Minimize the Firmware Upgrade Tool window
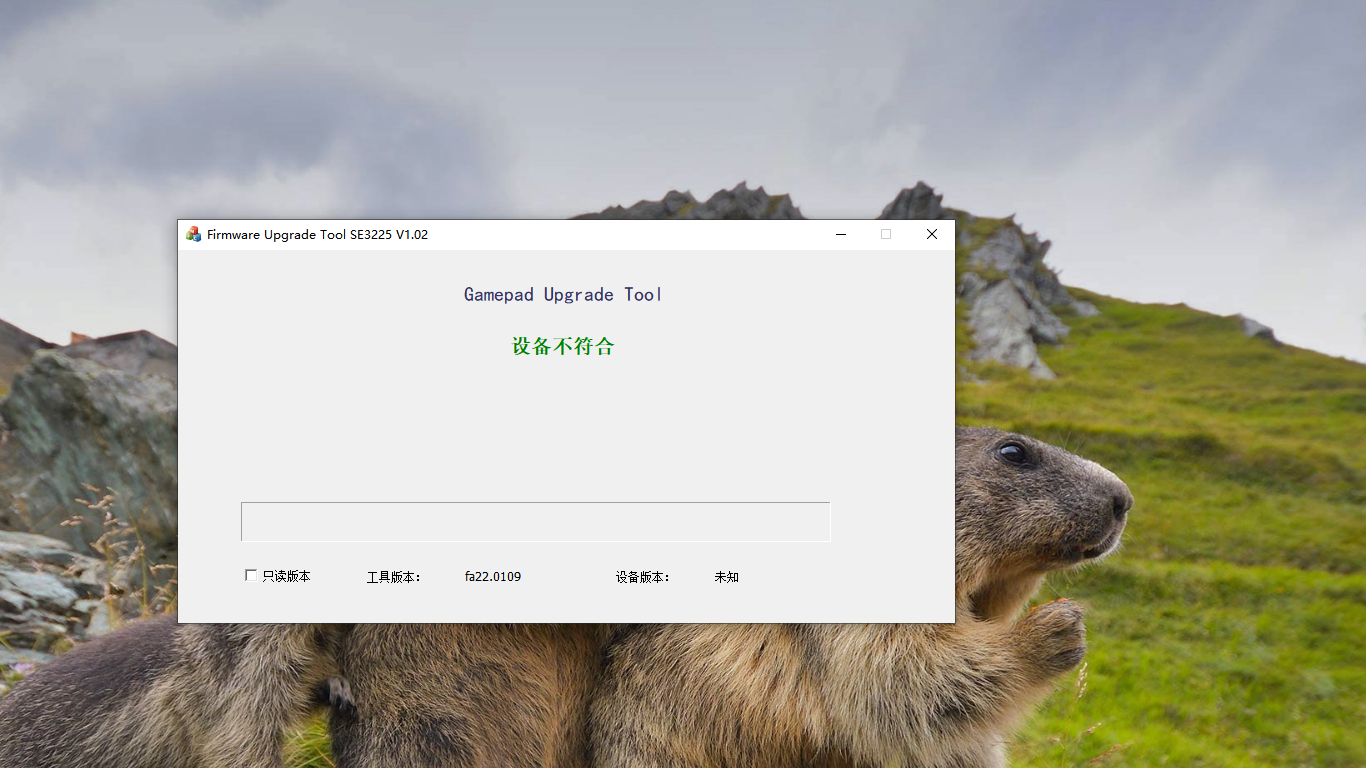This screenshot has height=768, width=1366. coord(841,234)
